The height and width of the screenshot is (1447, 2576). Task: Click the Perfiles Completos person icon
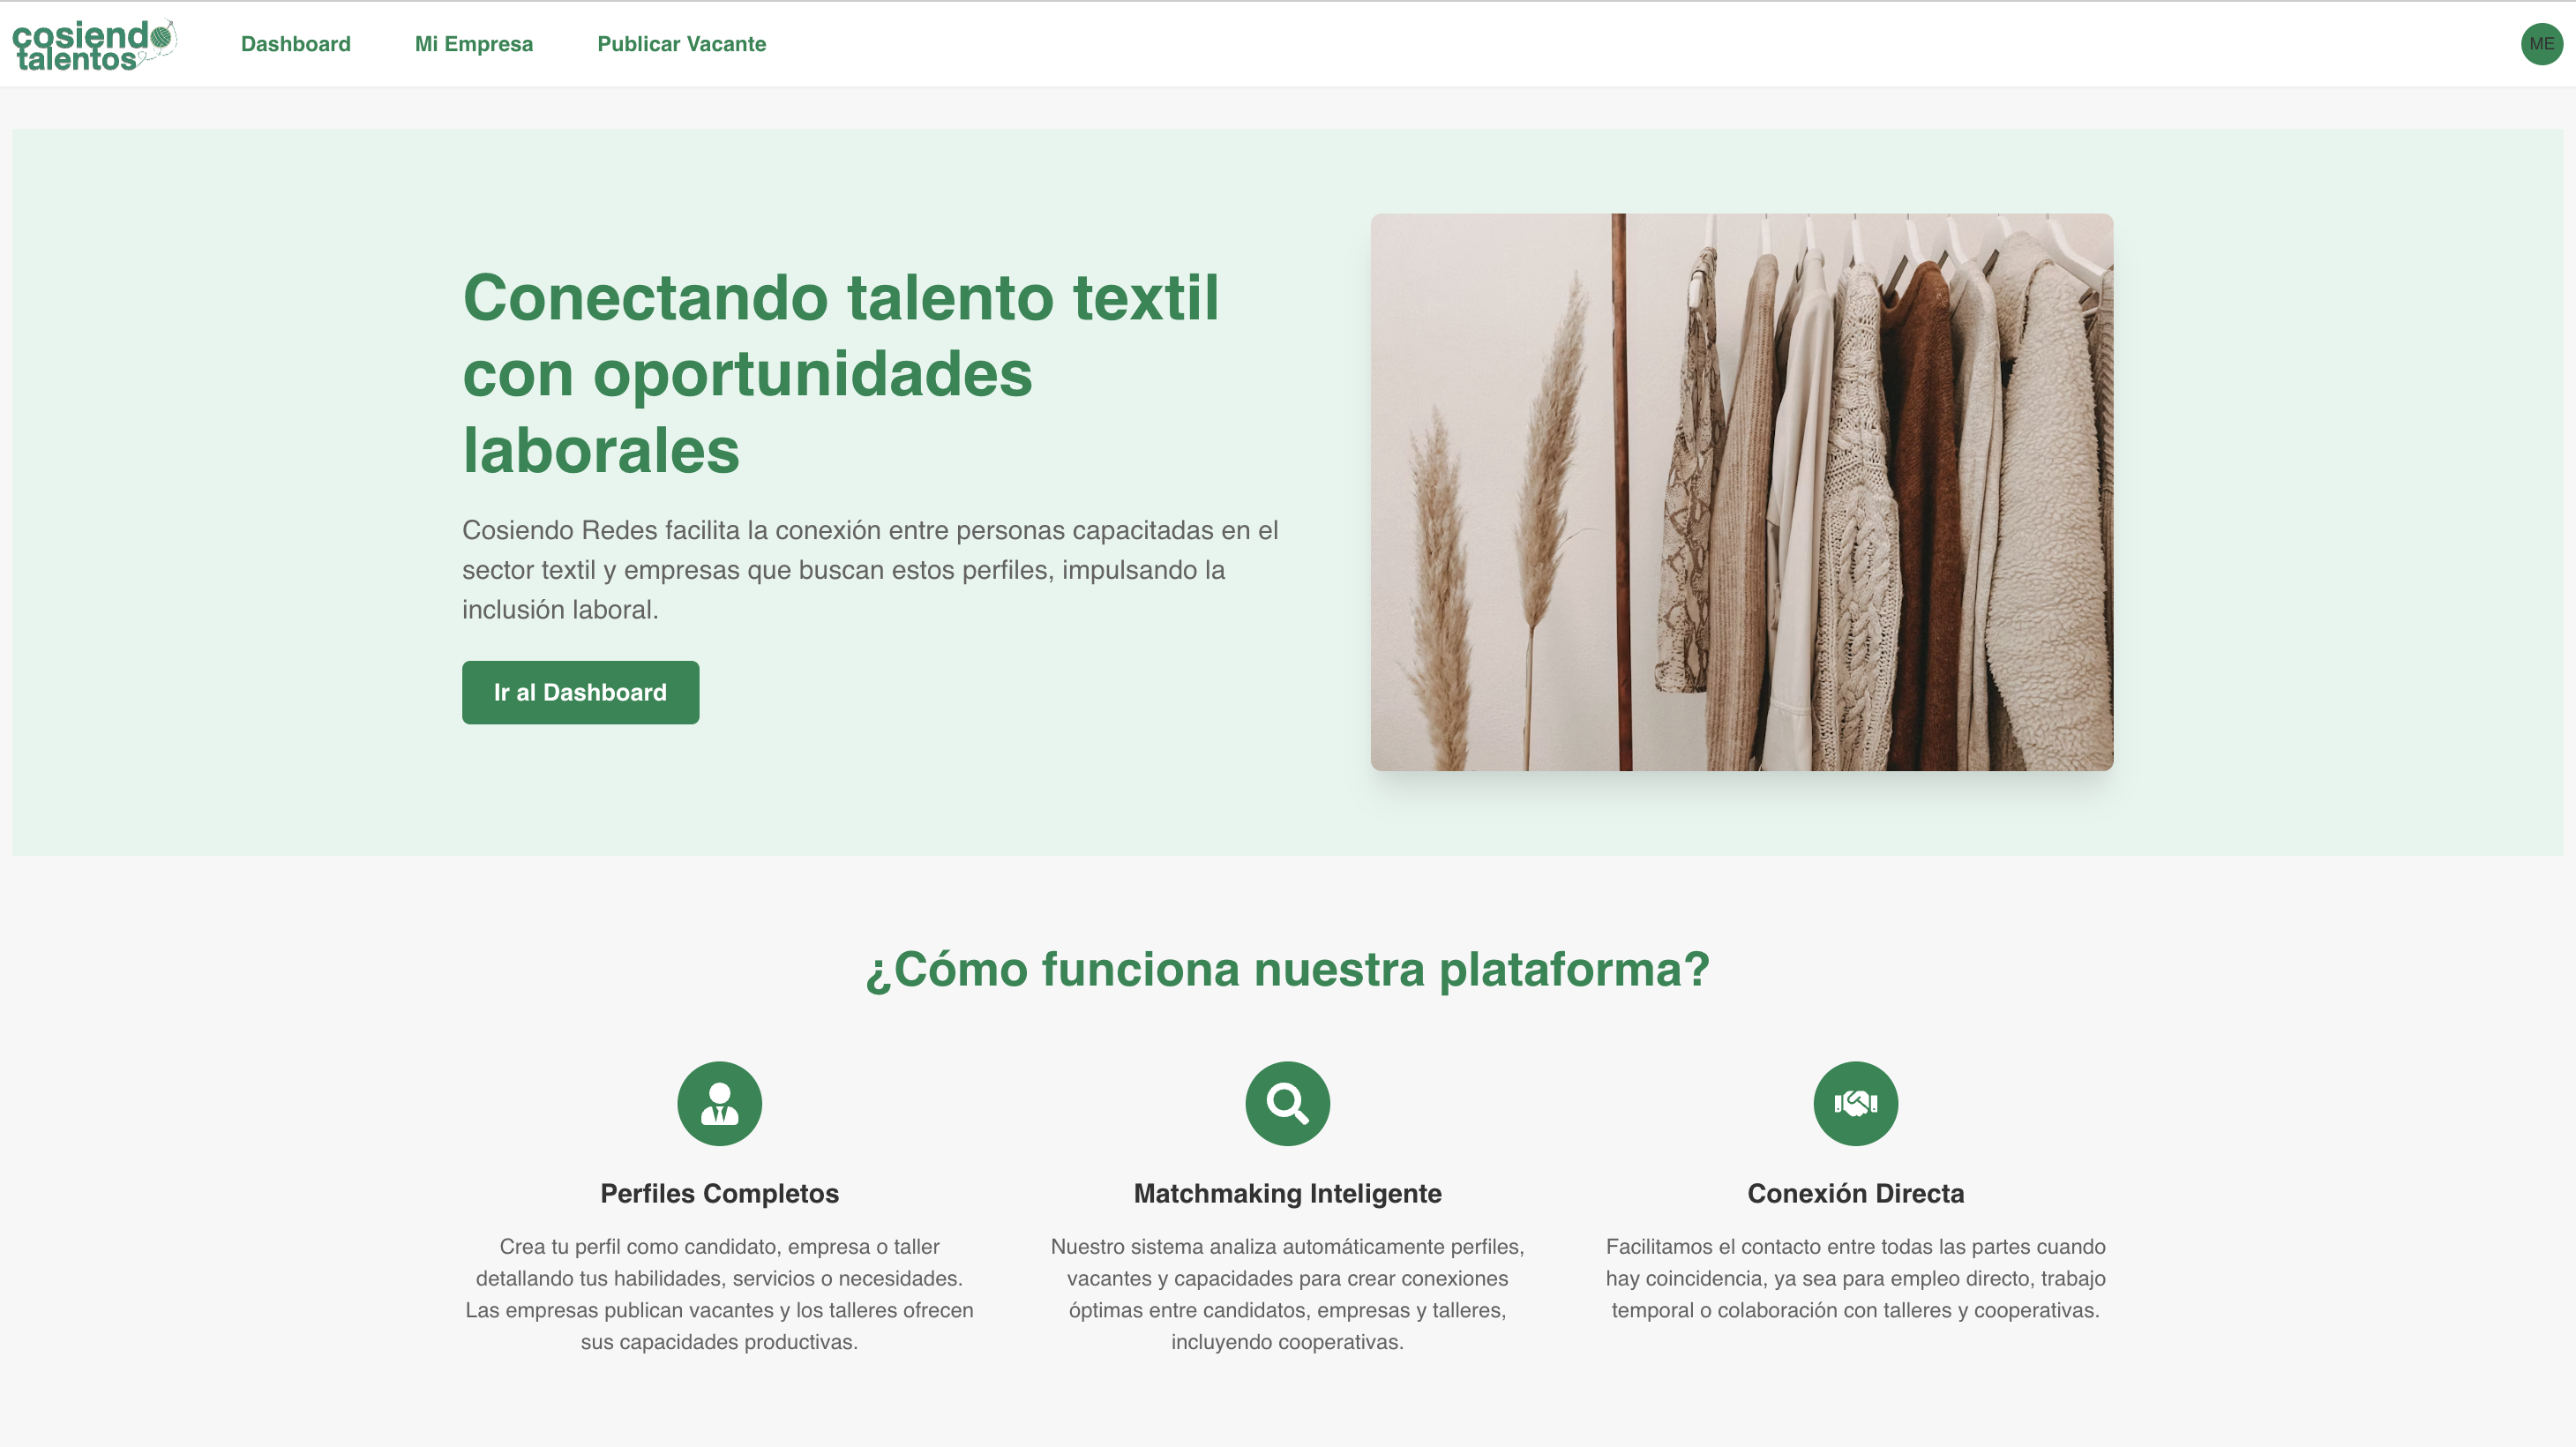[719, 1103]
